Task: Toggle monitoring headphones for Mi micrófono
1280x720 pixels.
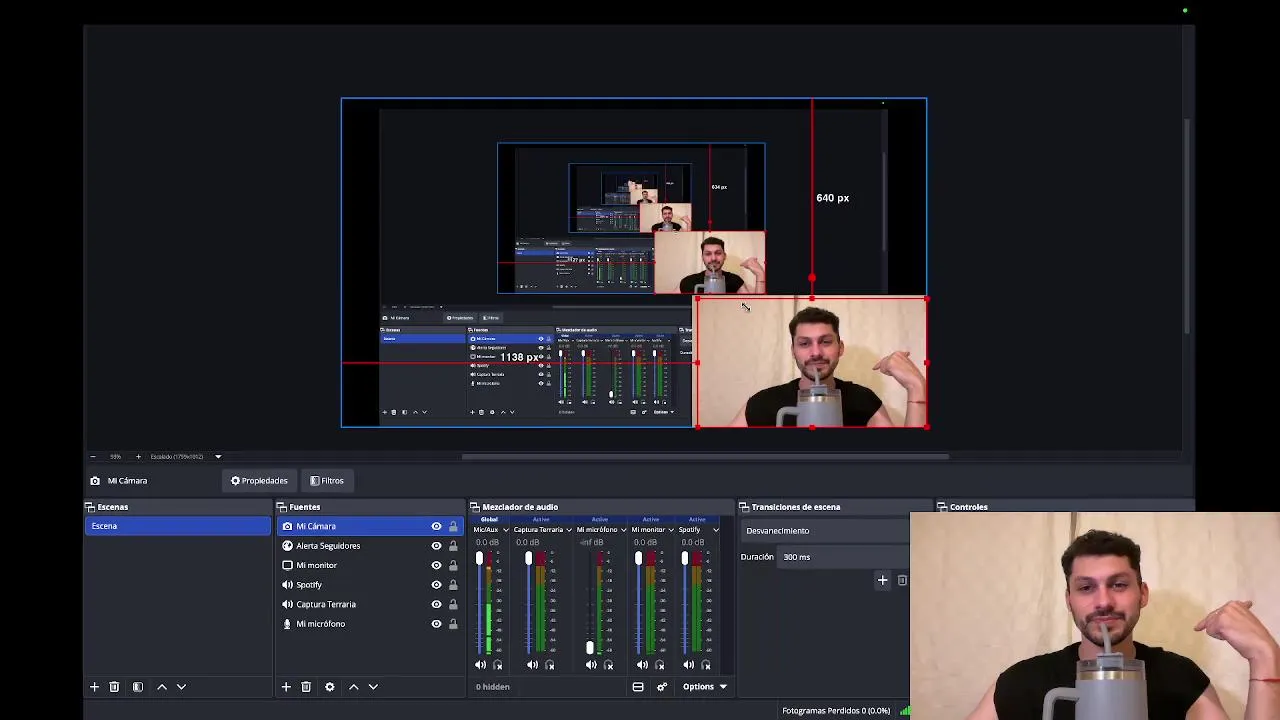Action: pos(609,665)
